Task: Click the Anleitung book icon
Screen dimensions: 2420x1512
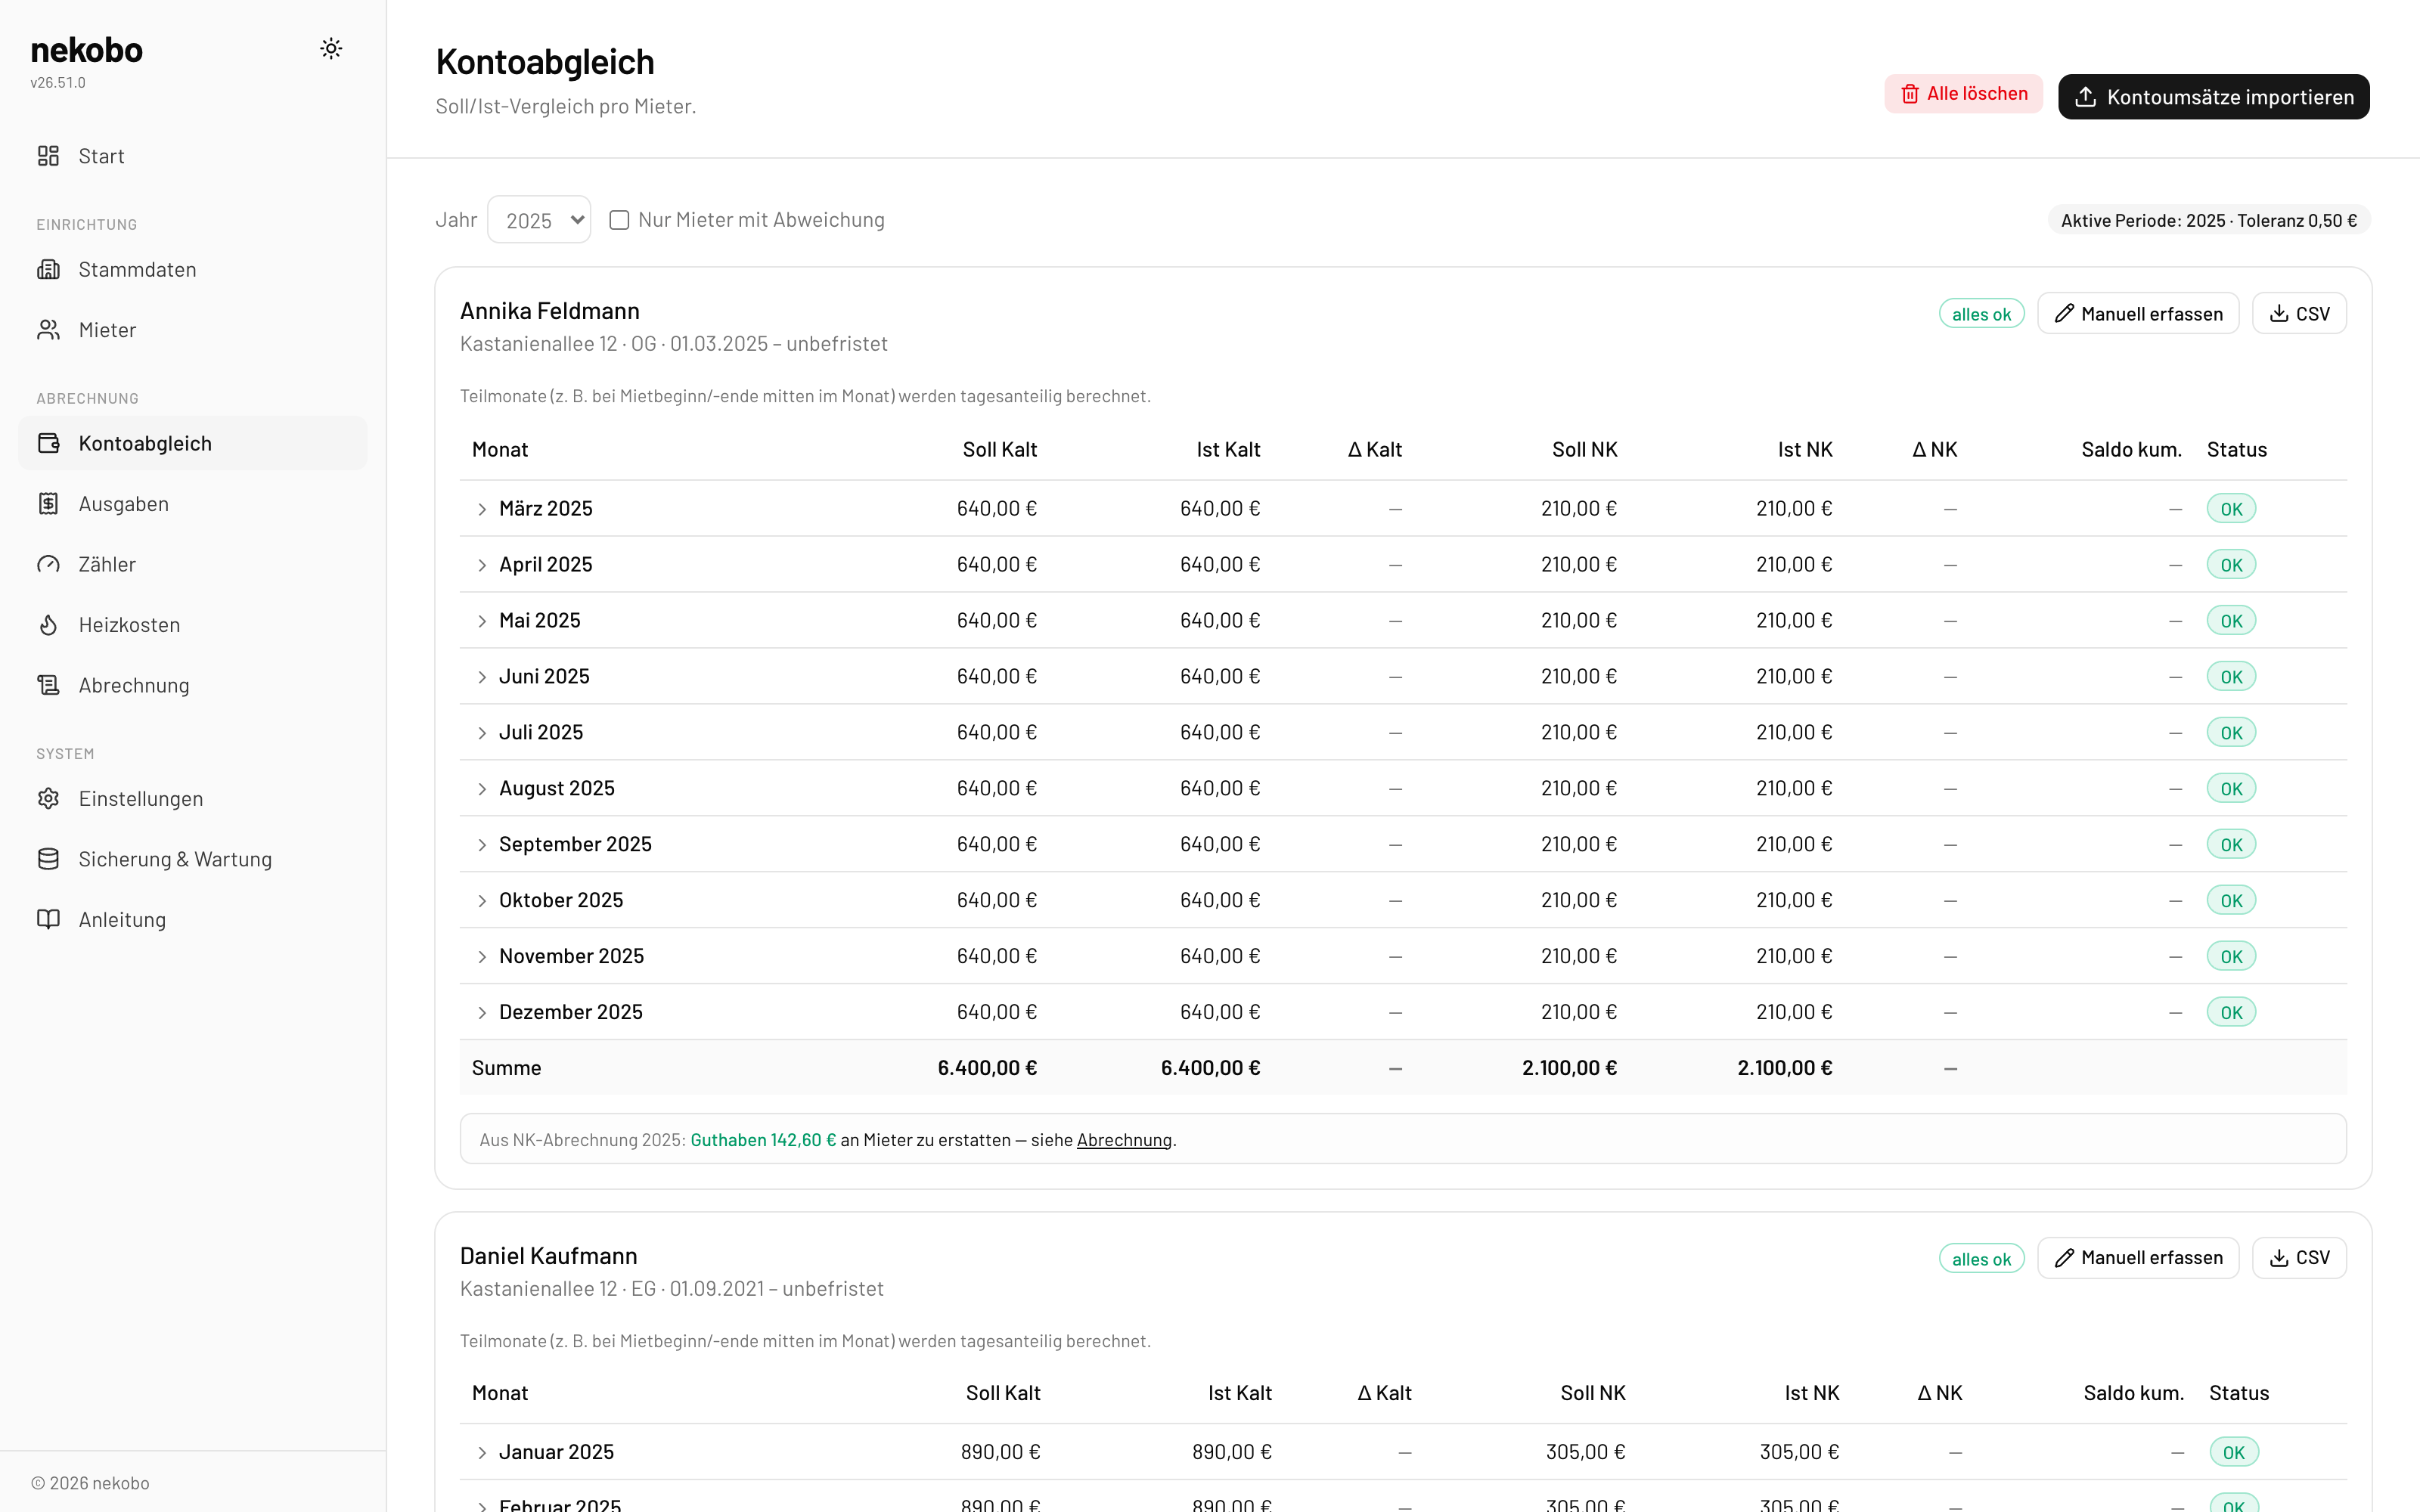Action: (48, 919)
